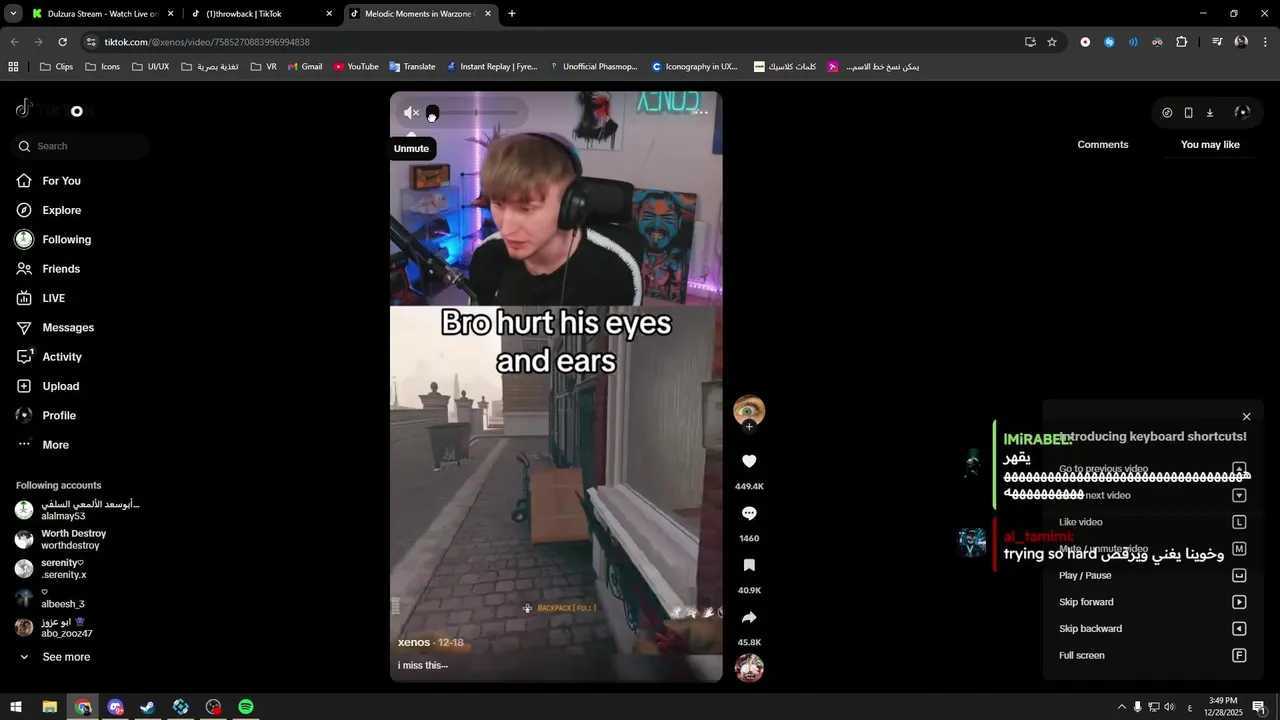The image size is (1280, 720).
Task: Click the Skip backward arrow key icon
Action: coord(1239,629)
